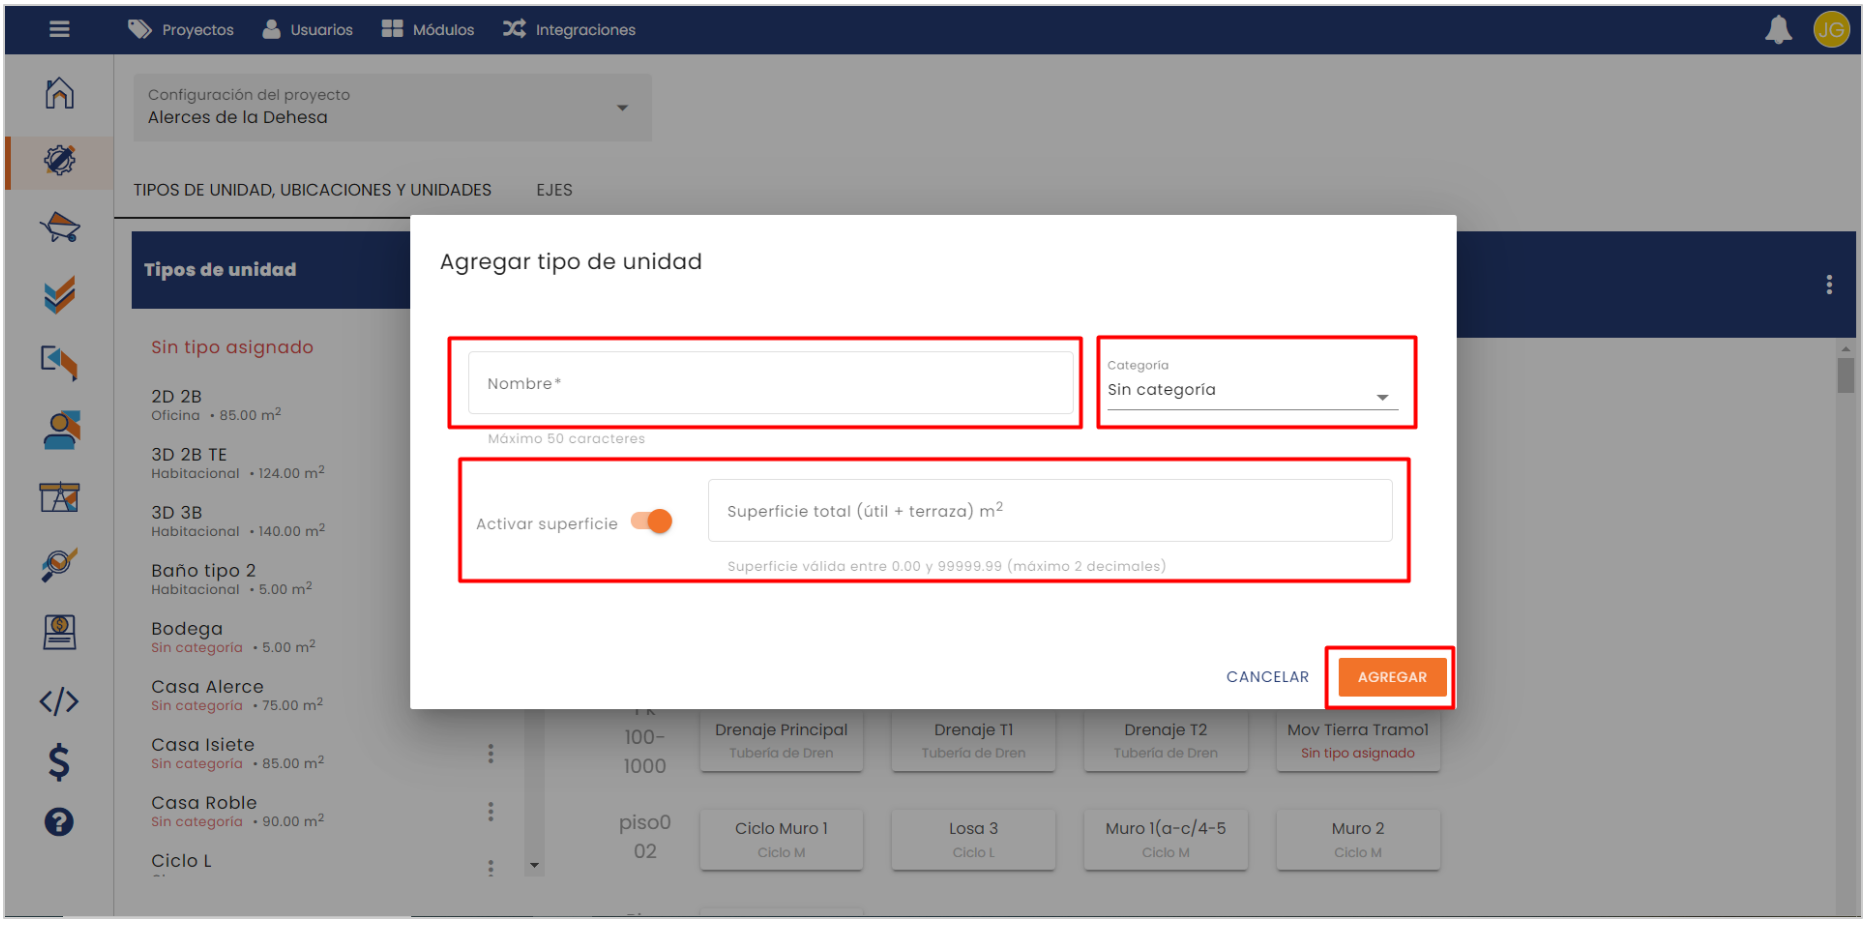Click the code brackets icon in sidebar

59,701
